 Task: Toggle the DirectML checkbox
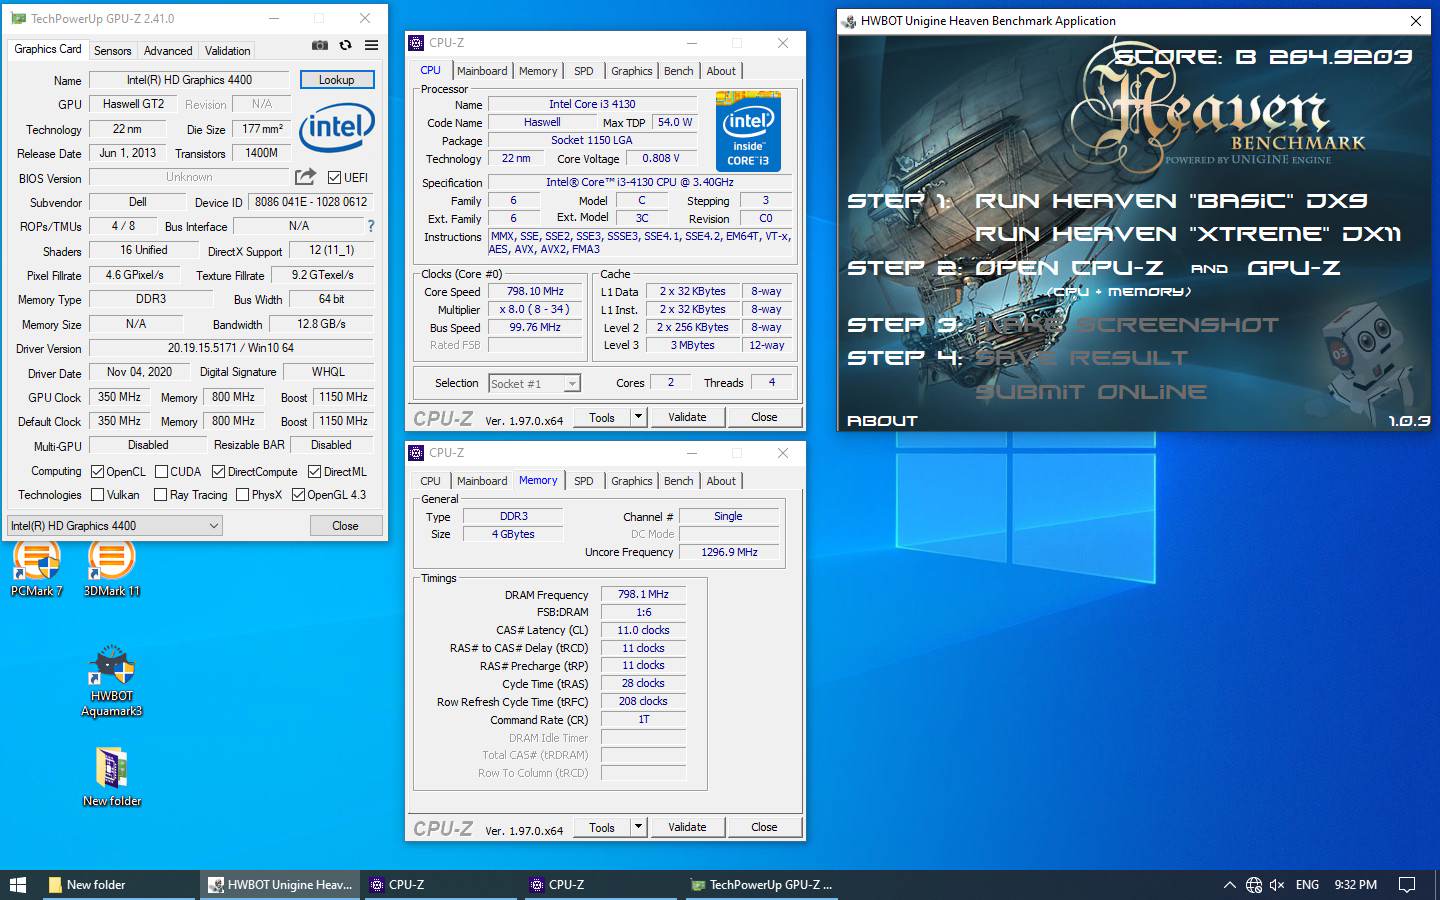(x=314, y=471)
